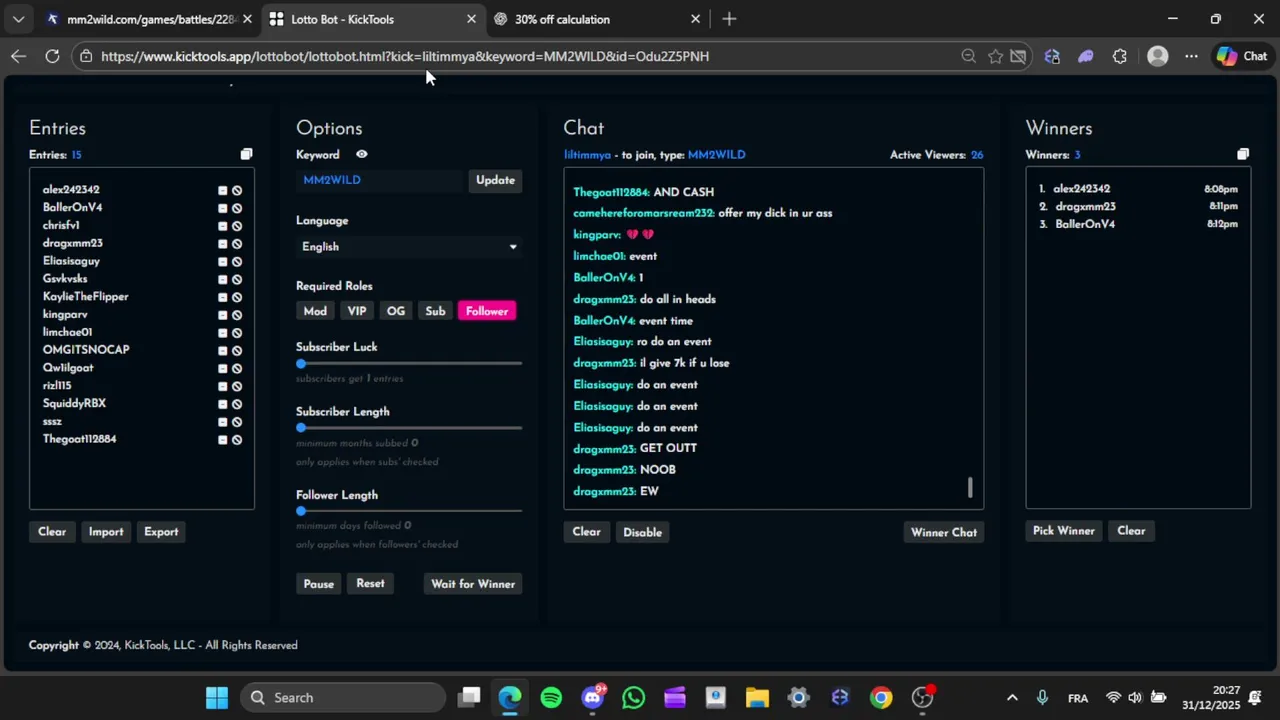This screenshot has width=1280, height=720.
Task: Click the Update keyword button
Action: point(495,180)
